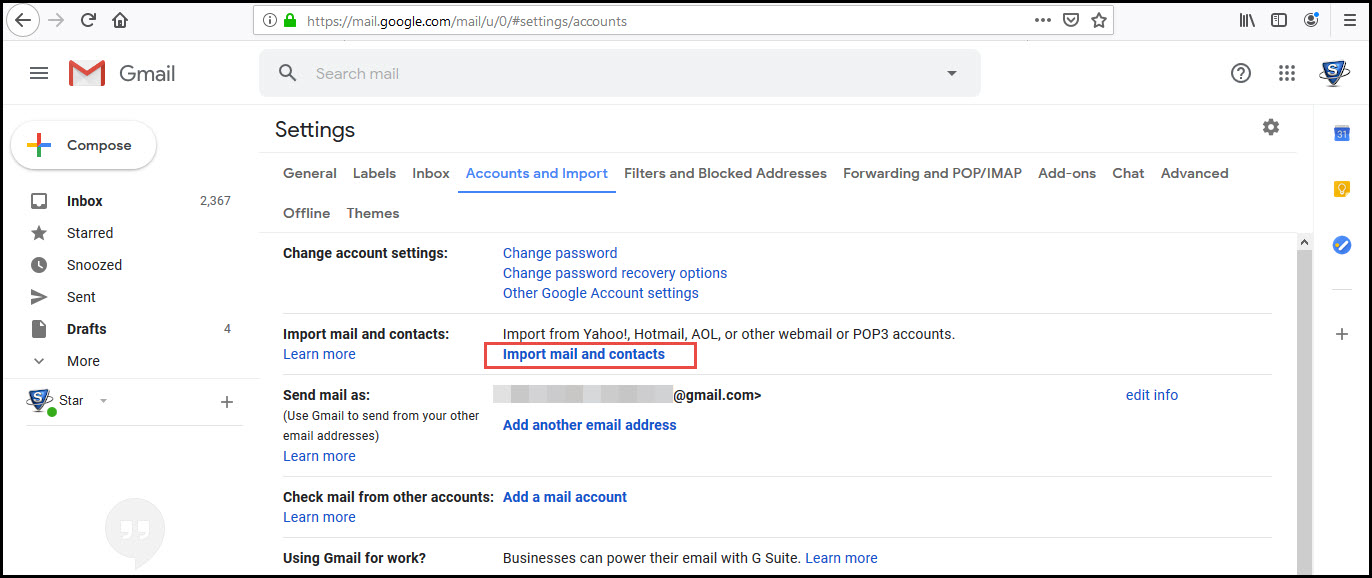Viewport: 1372px width, 578px height.
Task: Click the browser forward arrow
Action: (x=56, y=20)
